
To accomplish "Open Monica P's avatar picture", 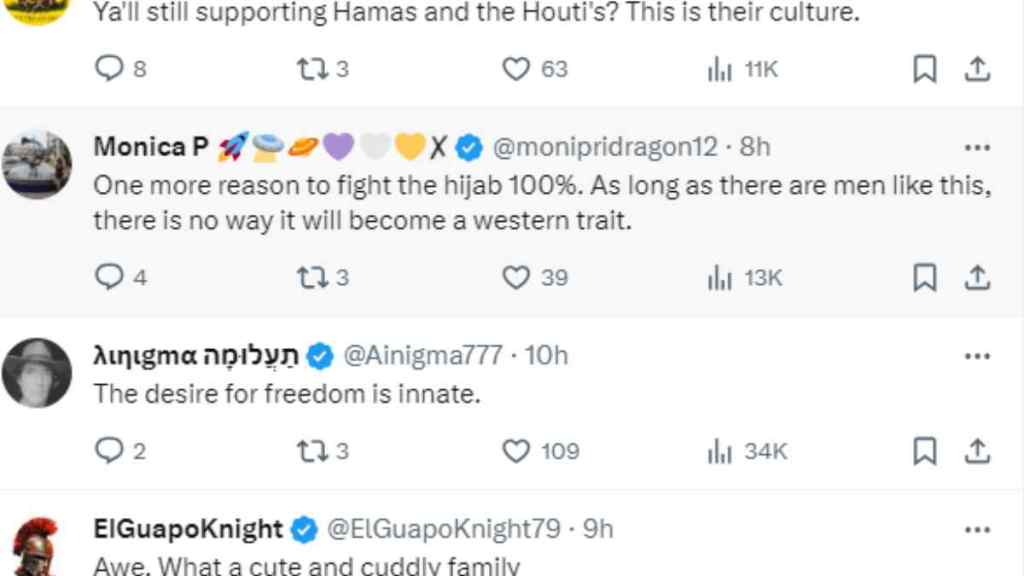I will pos(37,164).
